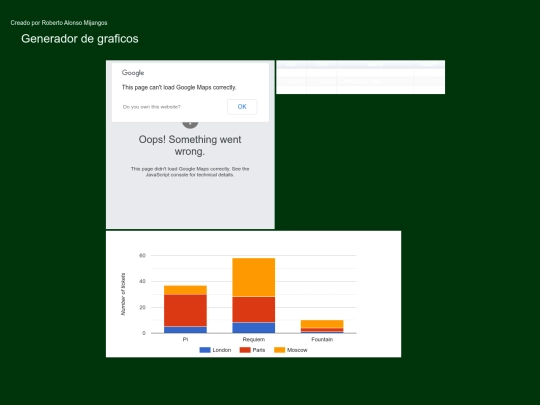540x405 pixels.
Task: Click the 'Generador de graficos' page title
Action: click(80, 39)
